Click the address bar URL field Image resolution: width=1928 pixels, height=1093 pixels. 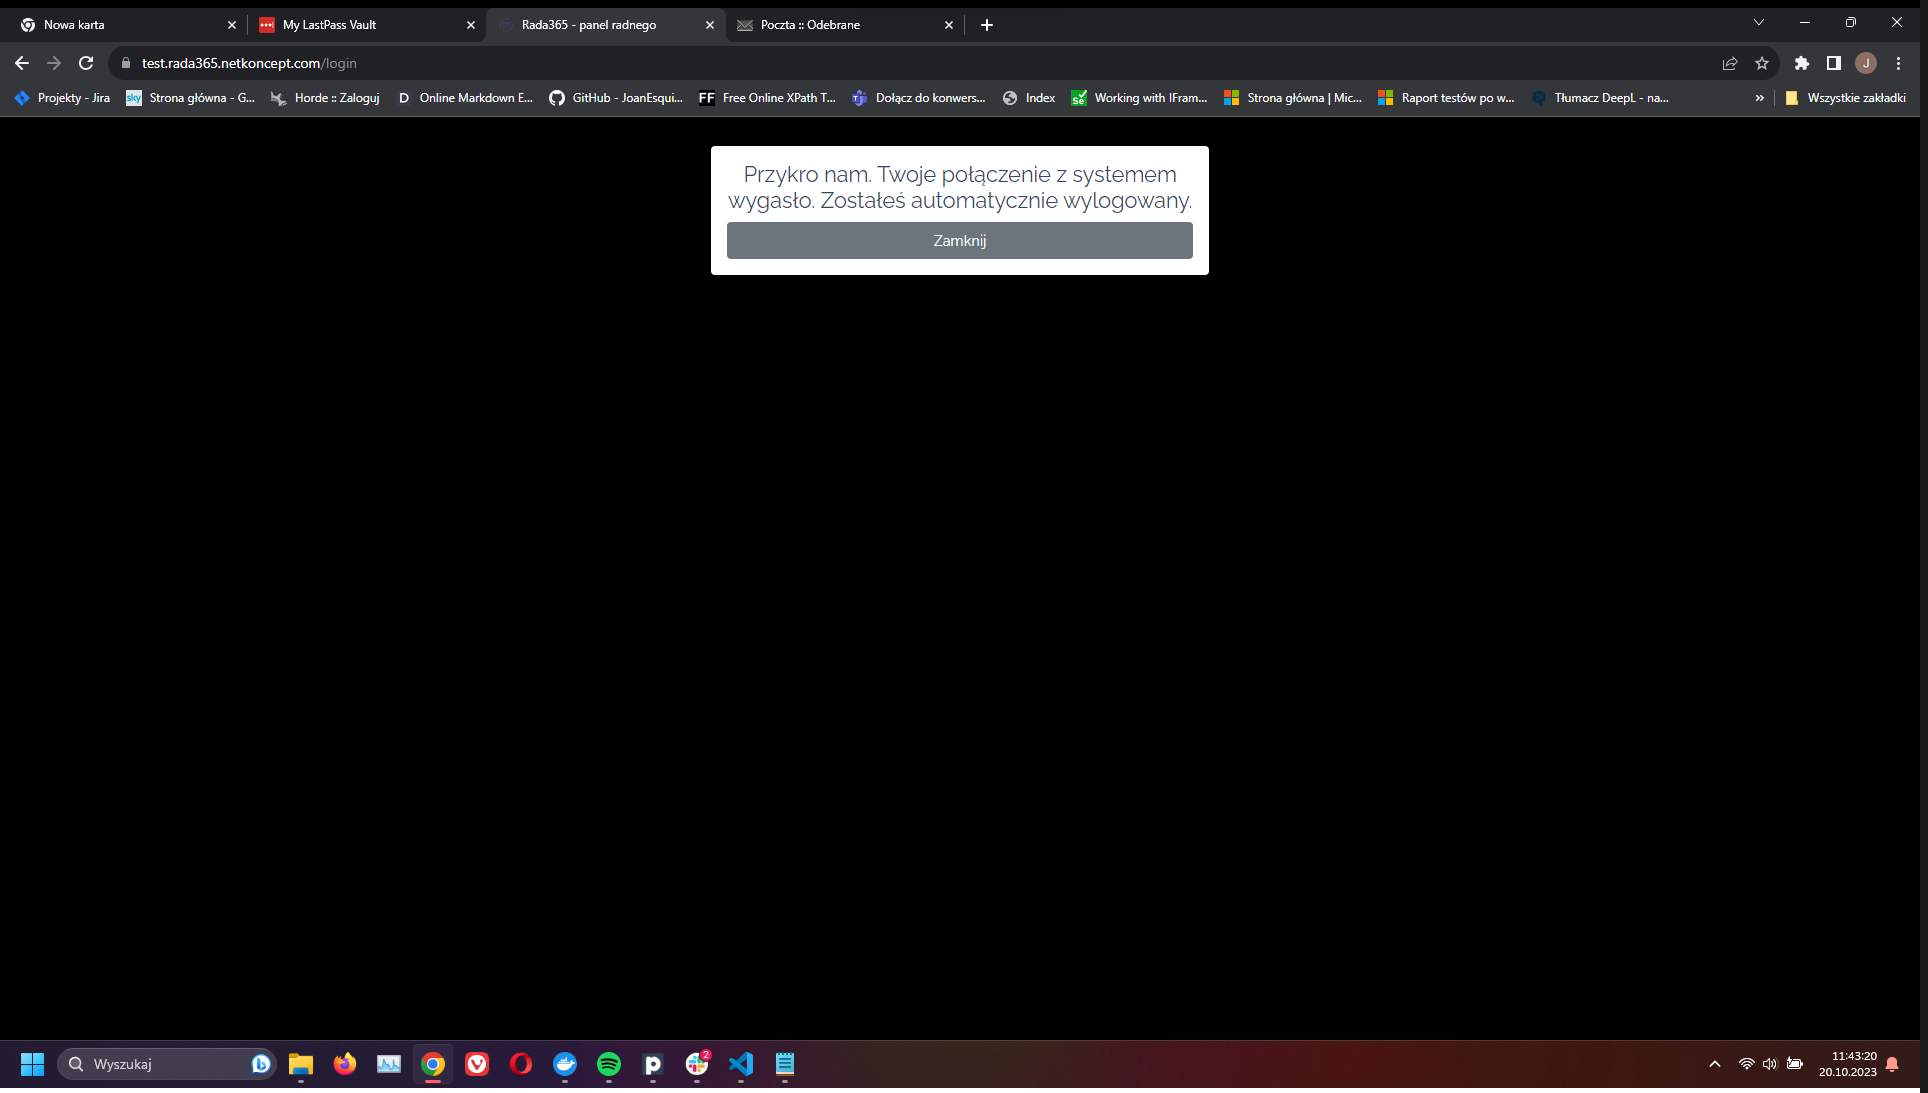tap(700, 63)
